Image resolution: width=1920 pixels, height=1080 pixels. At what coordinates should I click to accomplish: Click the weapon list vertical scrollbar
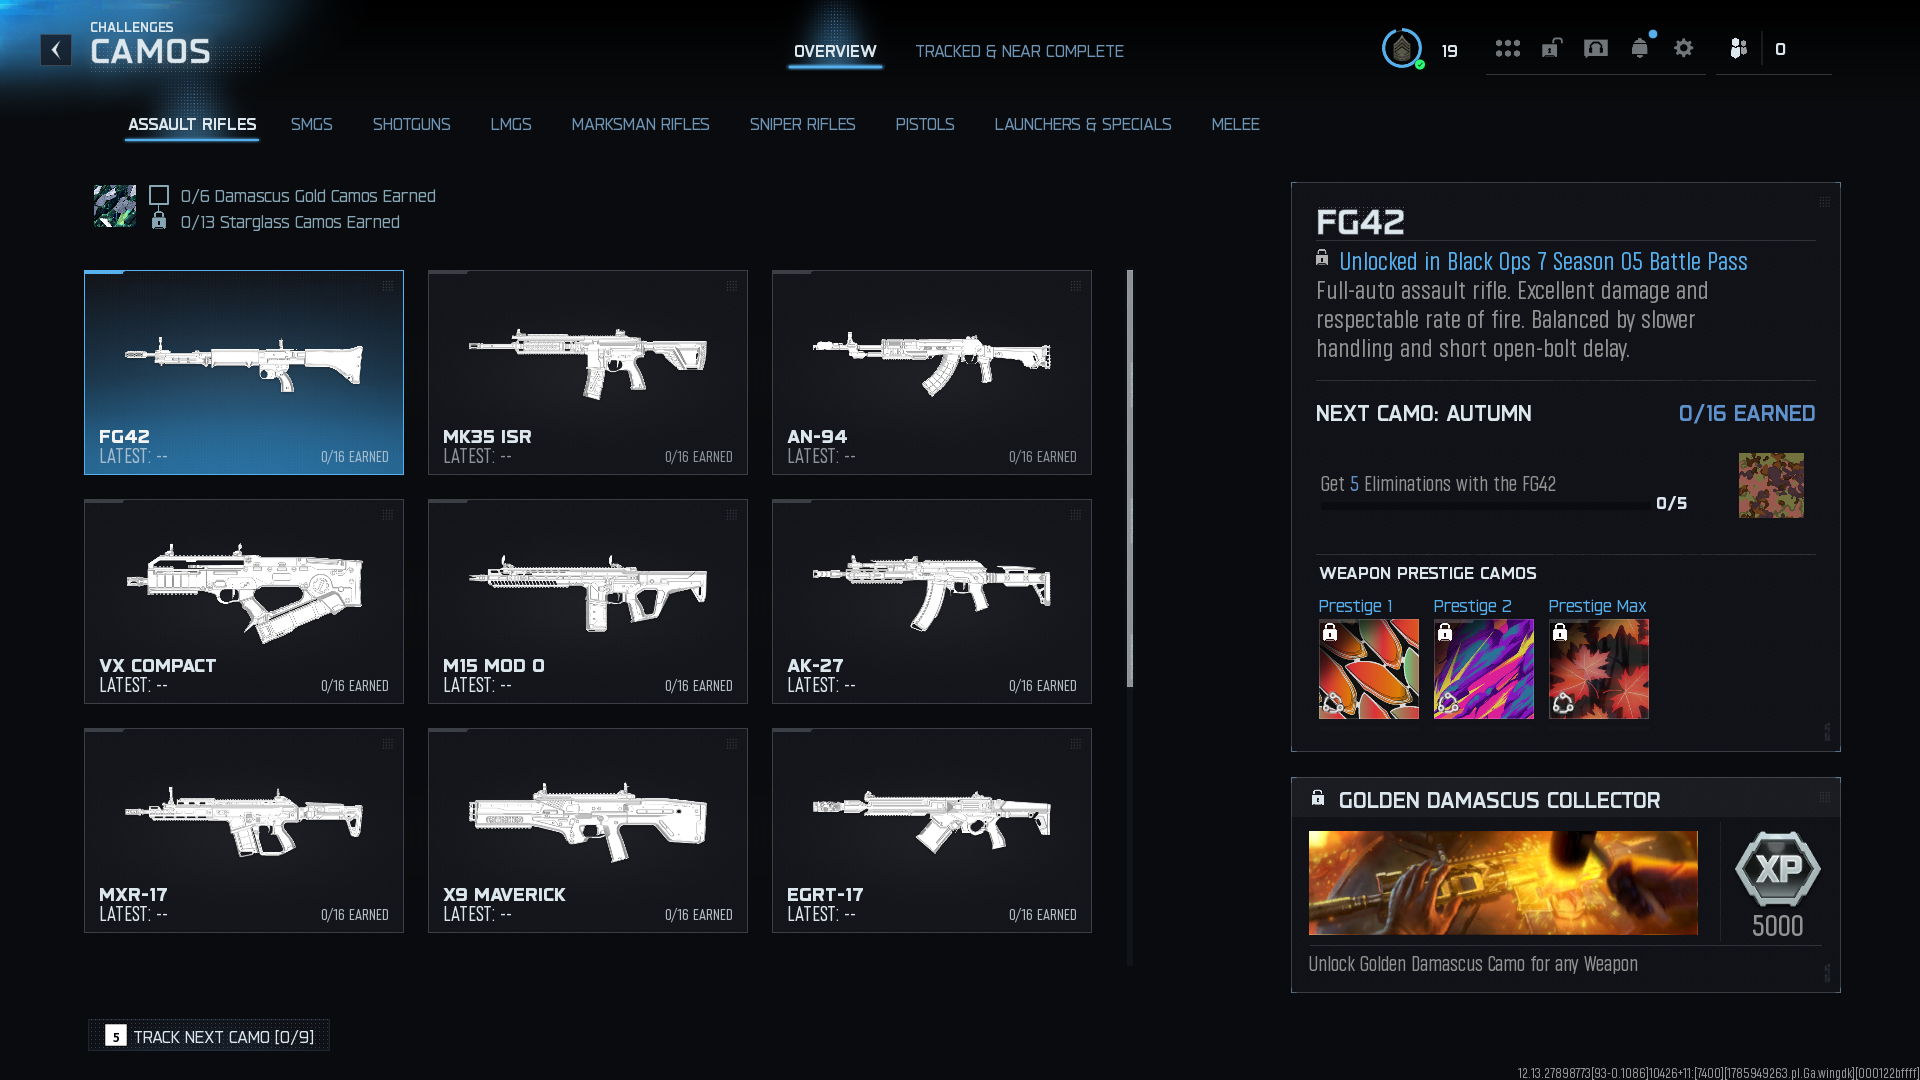(x=1130, y=478)
